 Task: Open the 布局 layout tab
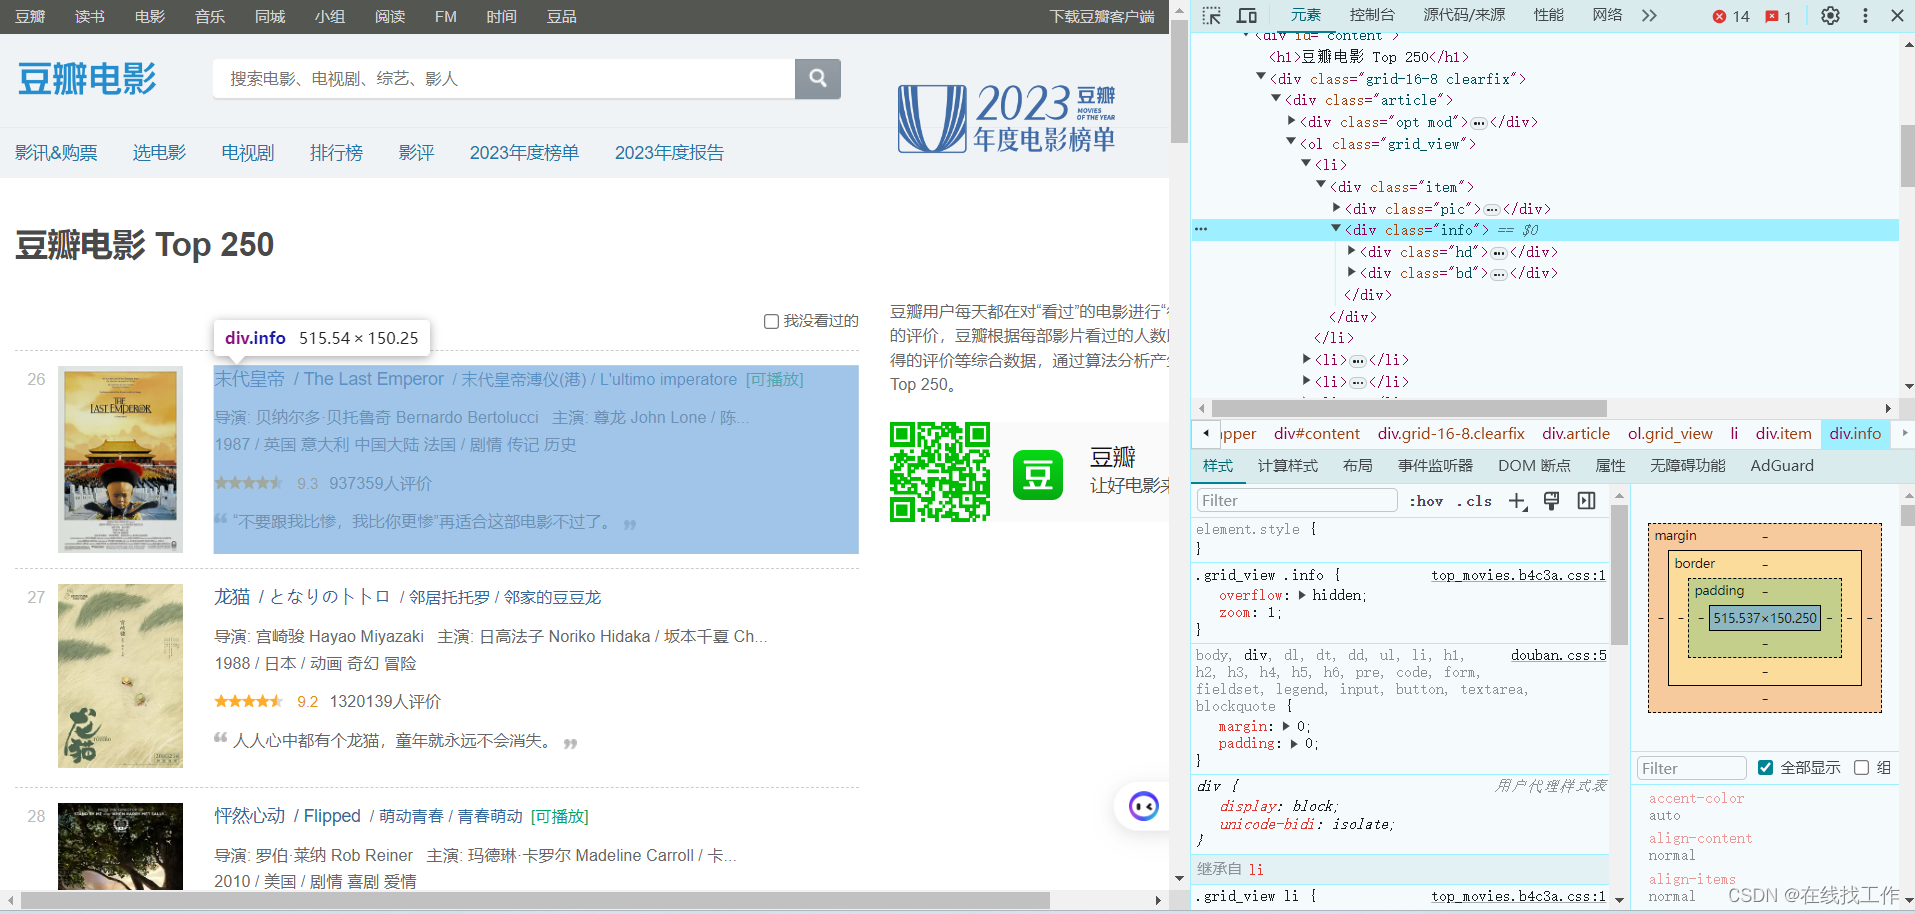coord(1357,466)
